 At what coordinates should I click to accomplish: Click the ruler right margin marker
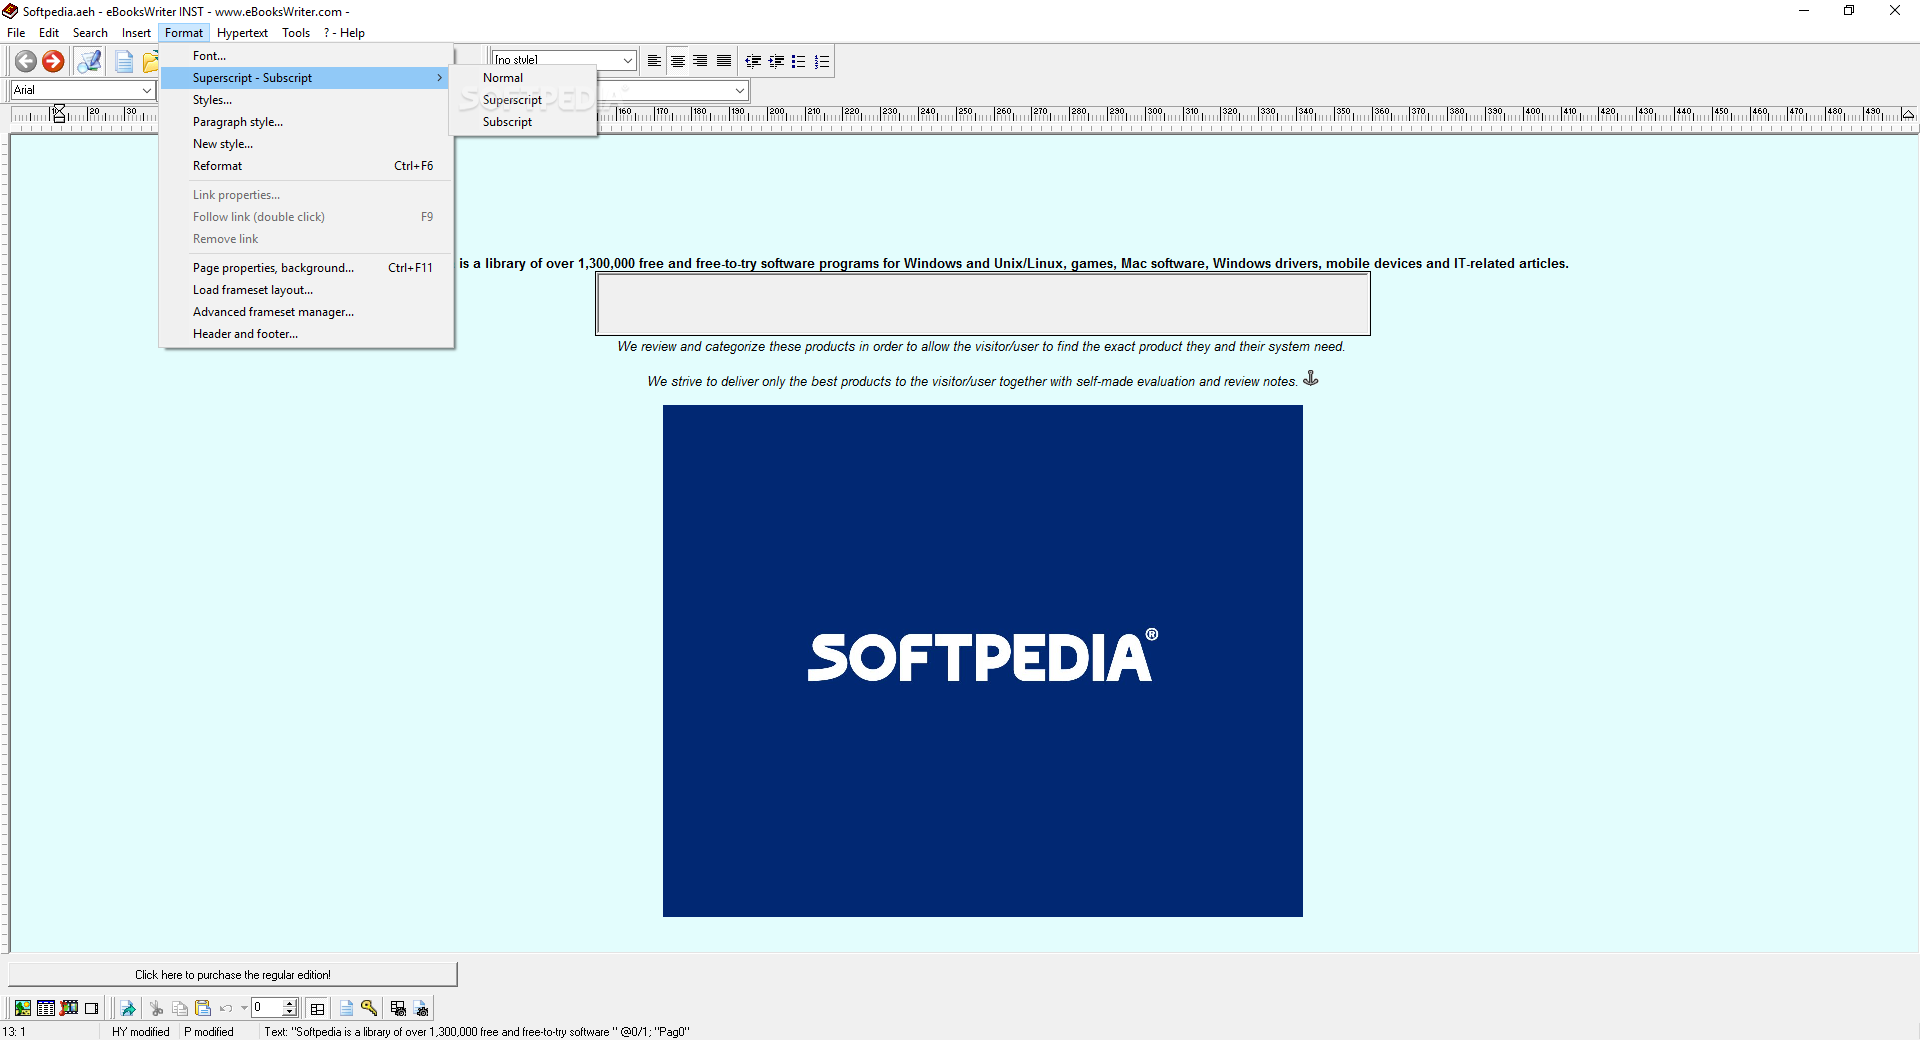[x=1908, y=114]
